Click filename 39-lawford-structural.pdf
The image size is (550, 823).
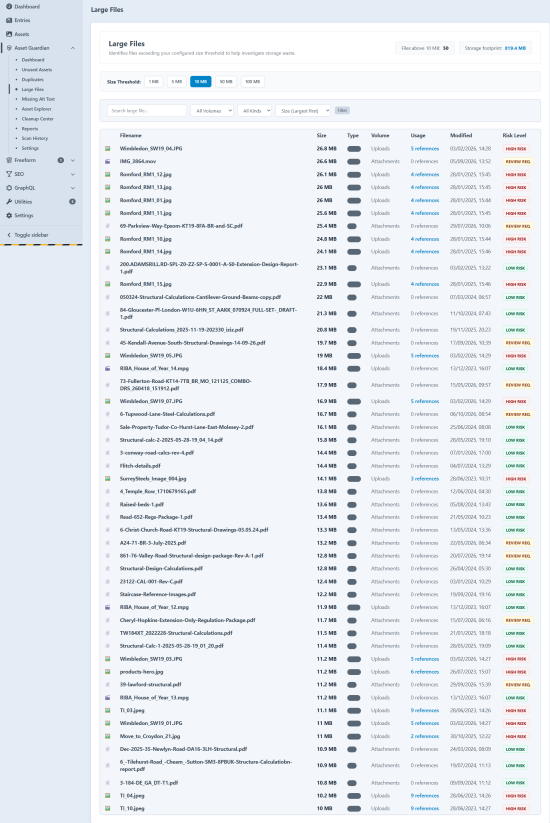click(x=150, y=684)
